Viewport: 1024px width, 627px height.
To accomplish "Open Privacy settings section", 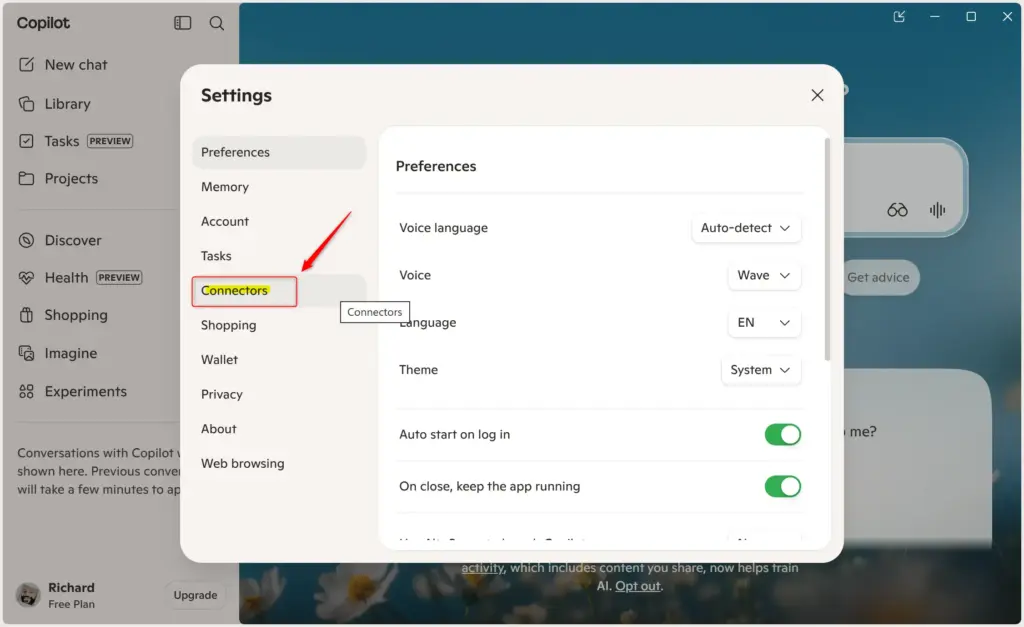I will 279,394.
